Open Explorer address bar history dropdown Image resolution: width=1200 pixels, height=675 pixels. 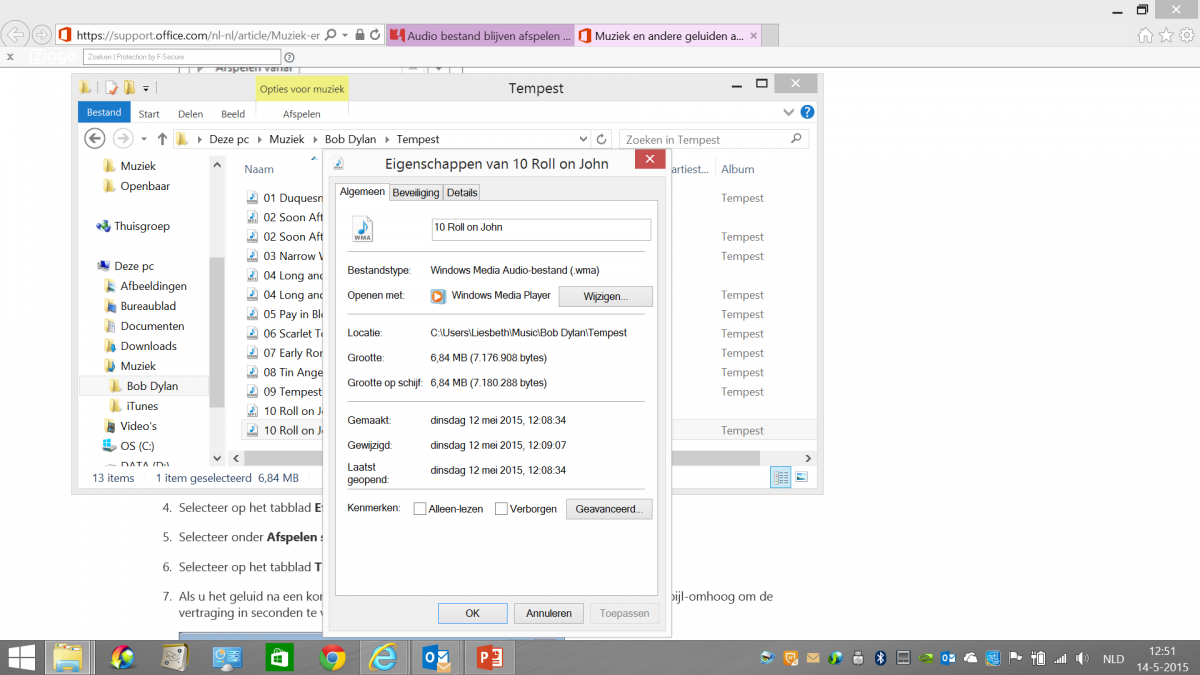point(584,139)
